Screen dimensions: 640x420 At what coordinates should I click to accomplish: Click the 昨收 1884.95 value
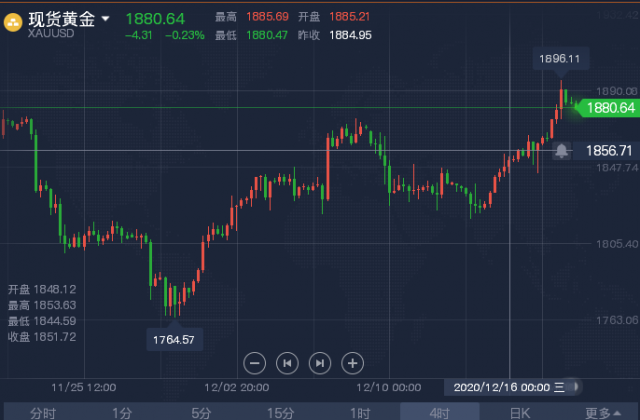[x=350, y=35]
